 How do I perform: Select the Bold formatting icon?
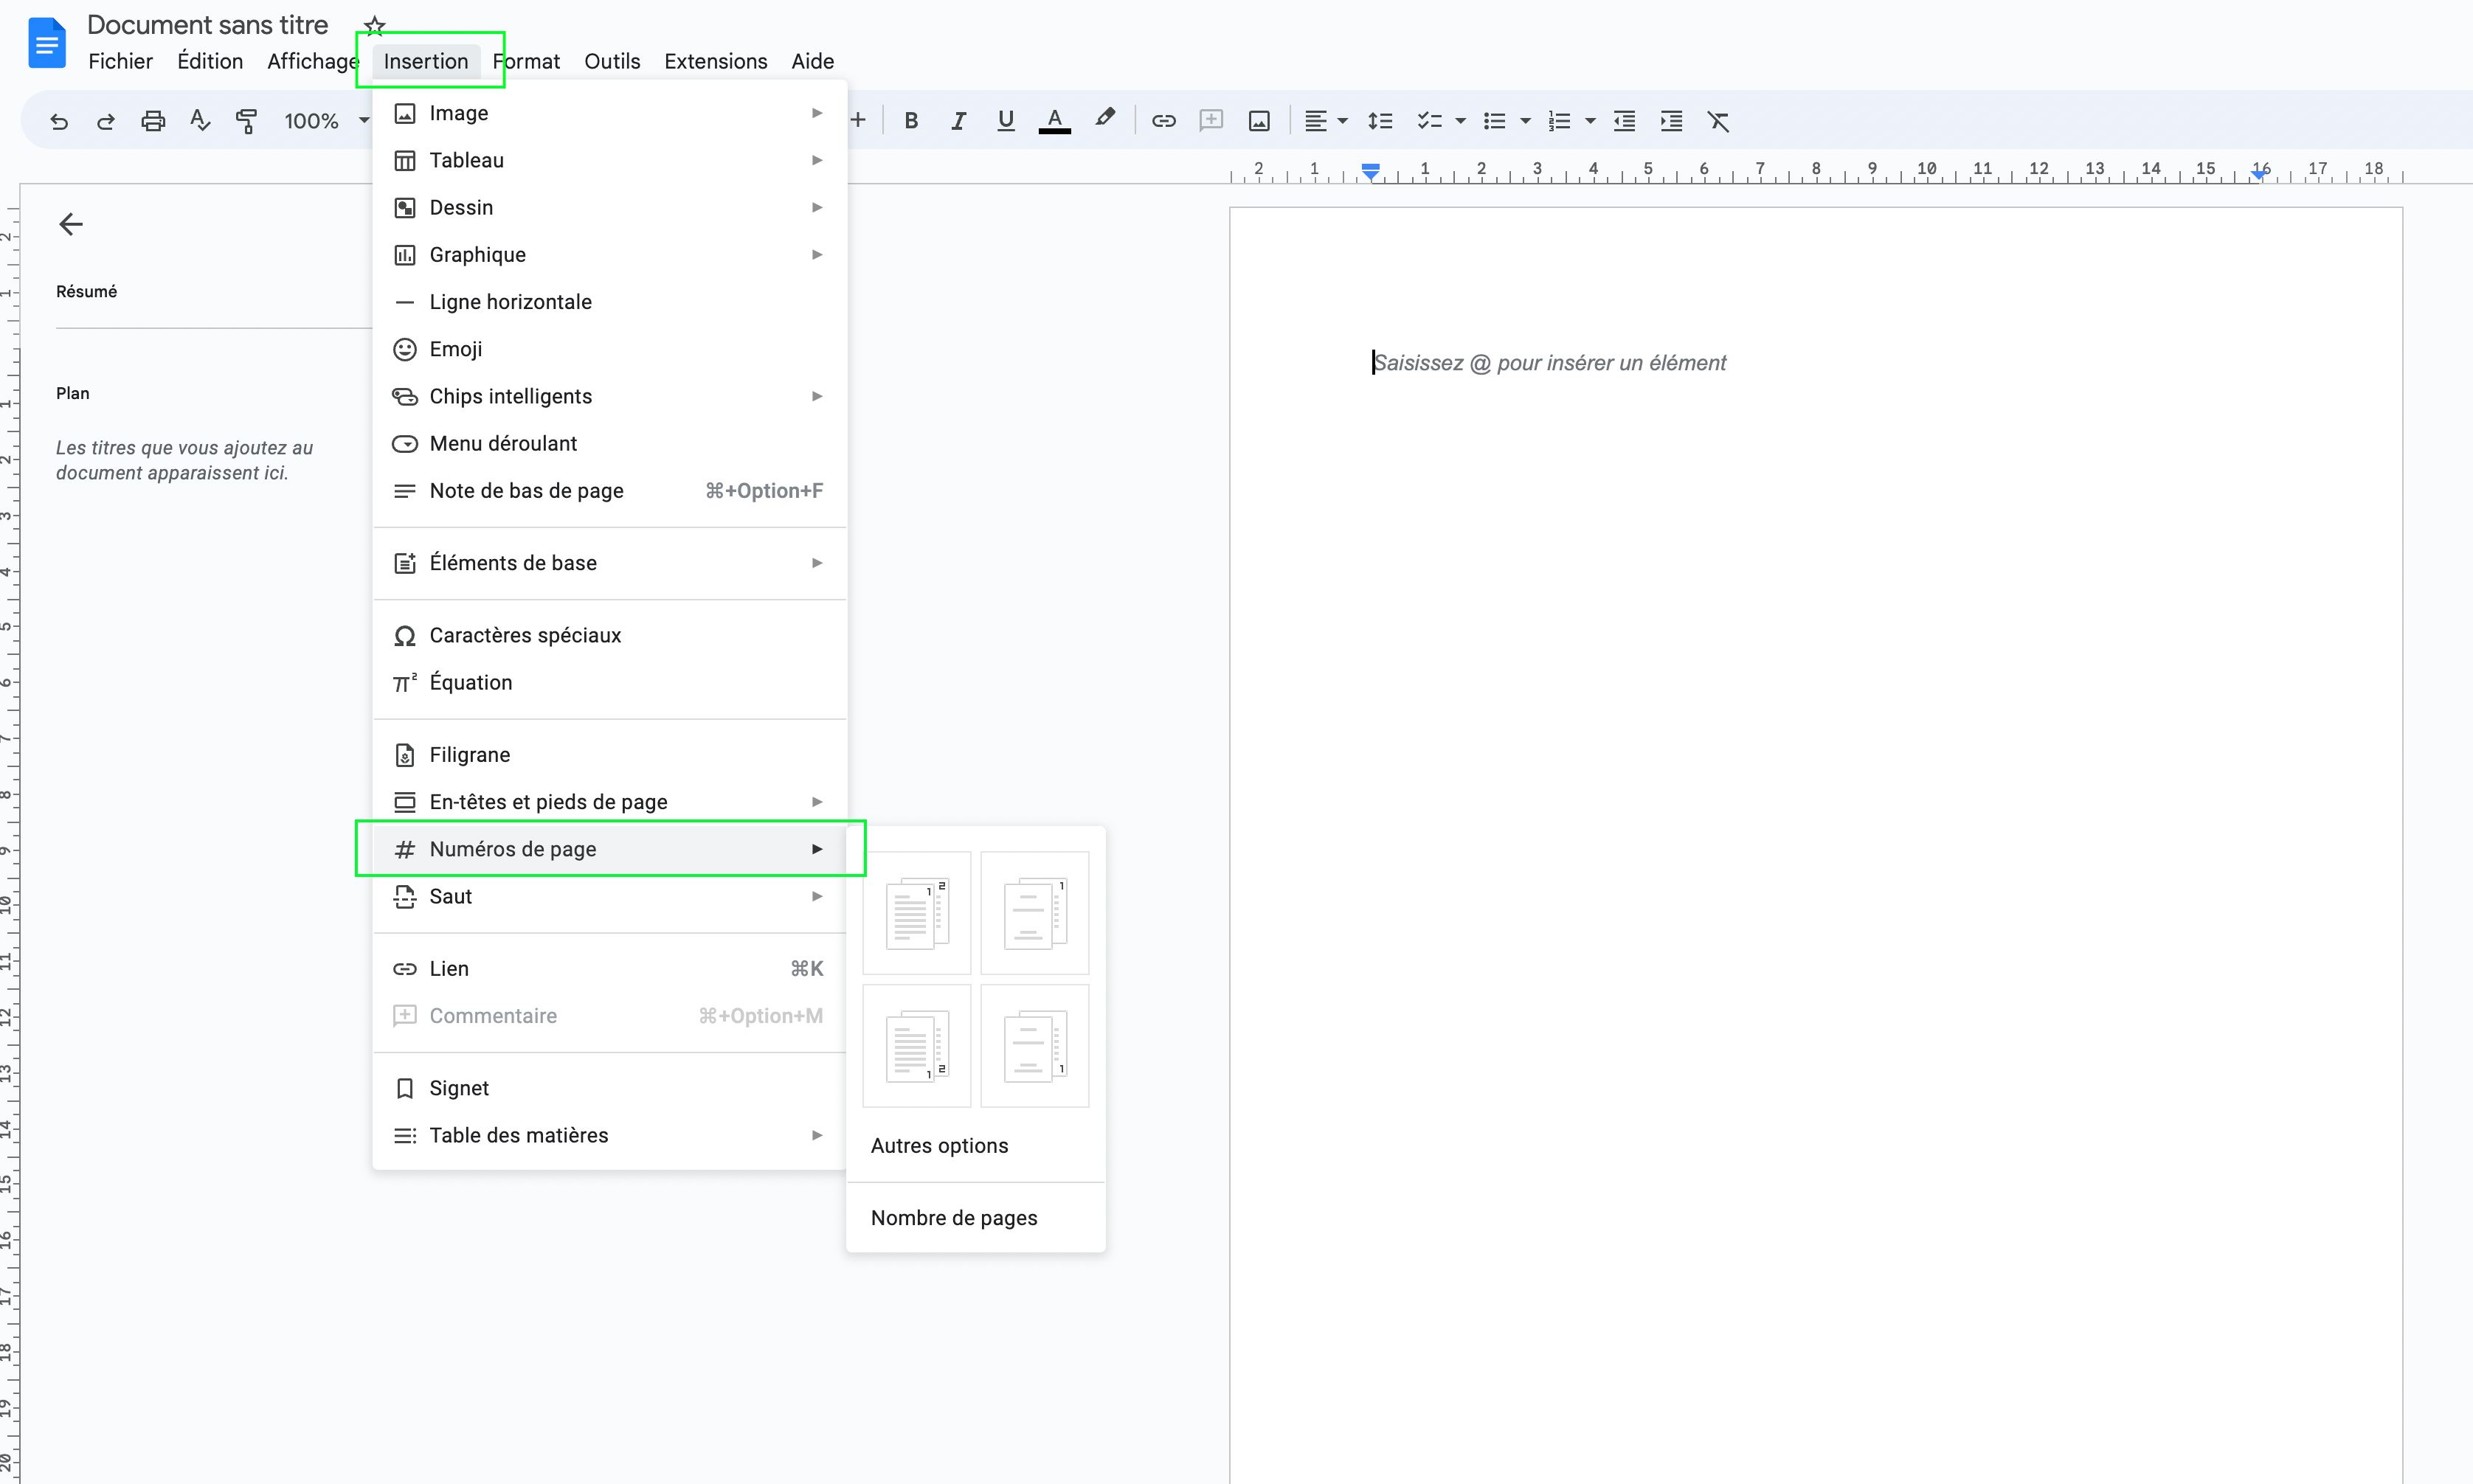[911, 120]
